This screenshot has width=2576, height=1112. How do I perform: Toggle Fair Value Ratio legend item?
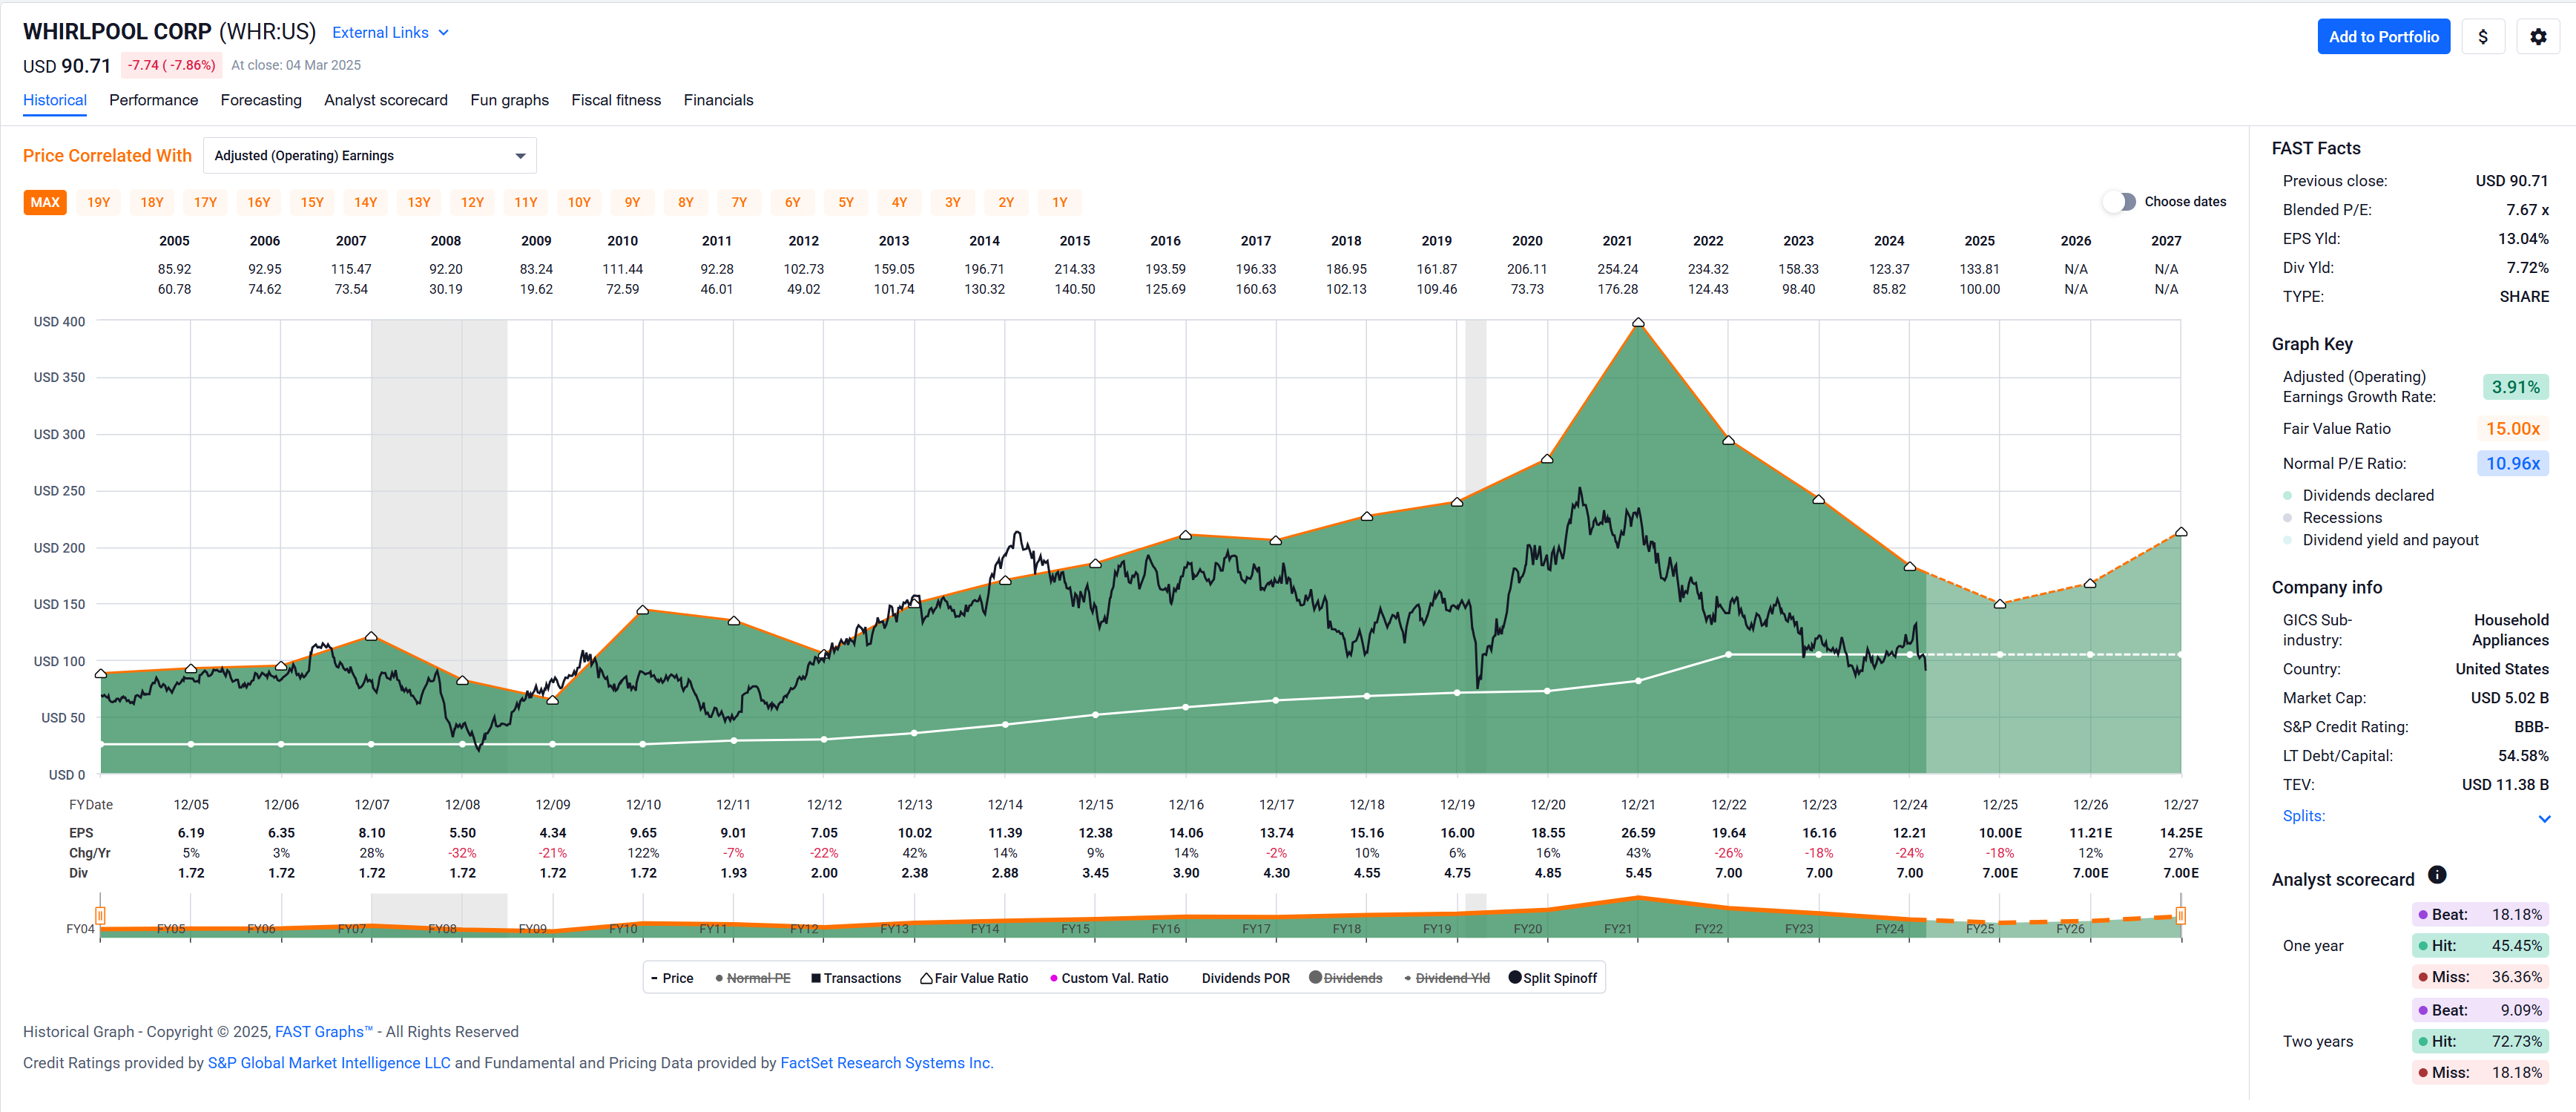pyautogui.click(x=973, y=978)
